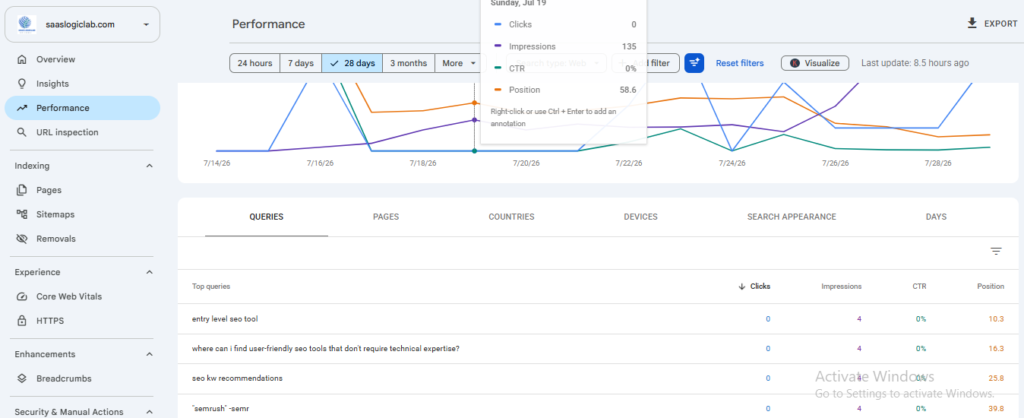Screen dimensions: 1024x418
Task: Click the Visualize button
Action: point(815,63)
